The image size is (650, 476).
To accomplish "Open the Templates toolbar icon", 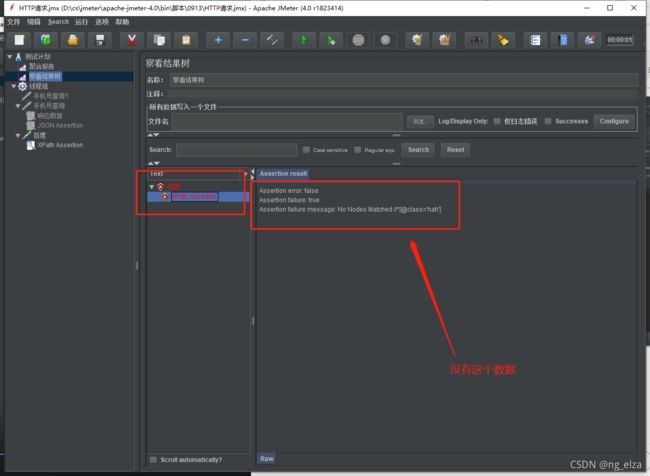I will tap(46, 40).
